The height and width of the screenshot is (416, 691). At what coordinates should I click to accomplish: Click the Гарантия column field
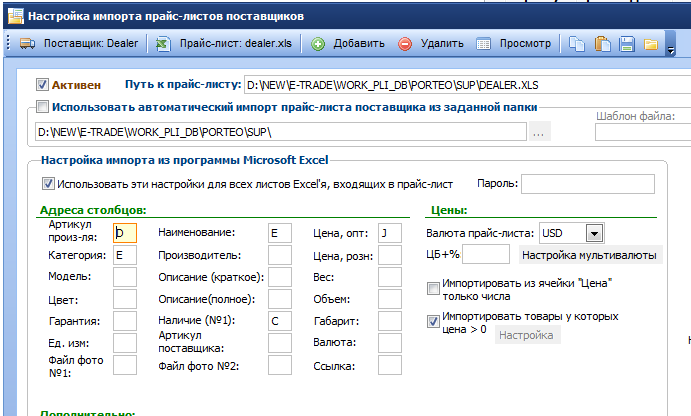tap(125, 321)
